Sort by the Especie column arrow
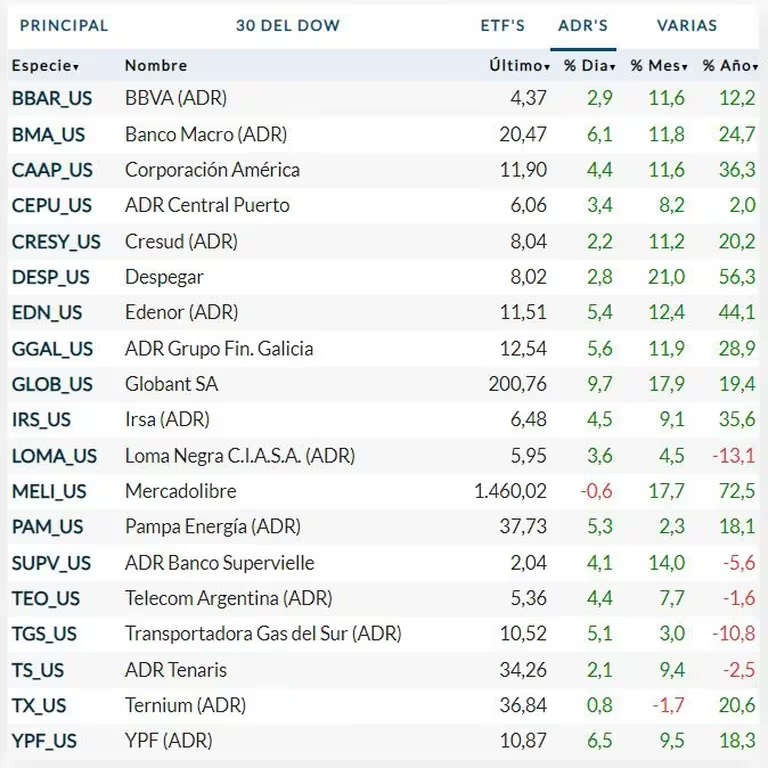768x768 pixels. coord(76,67)
